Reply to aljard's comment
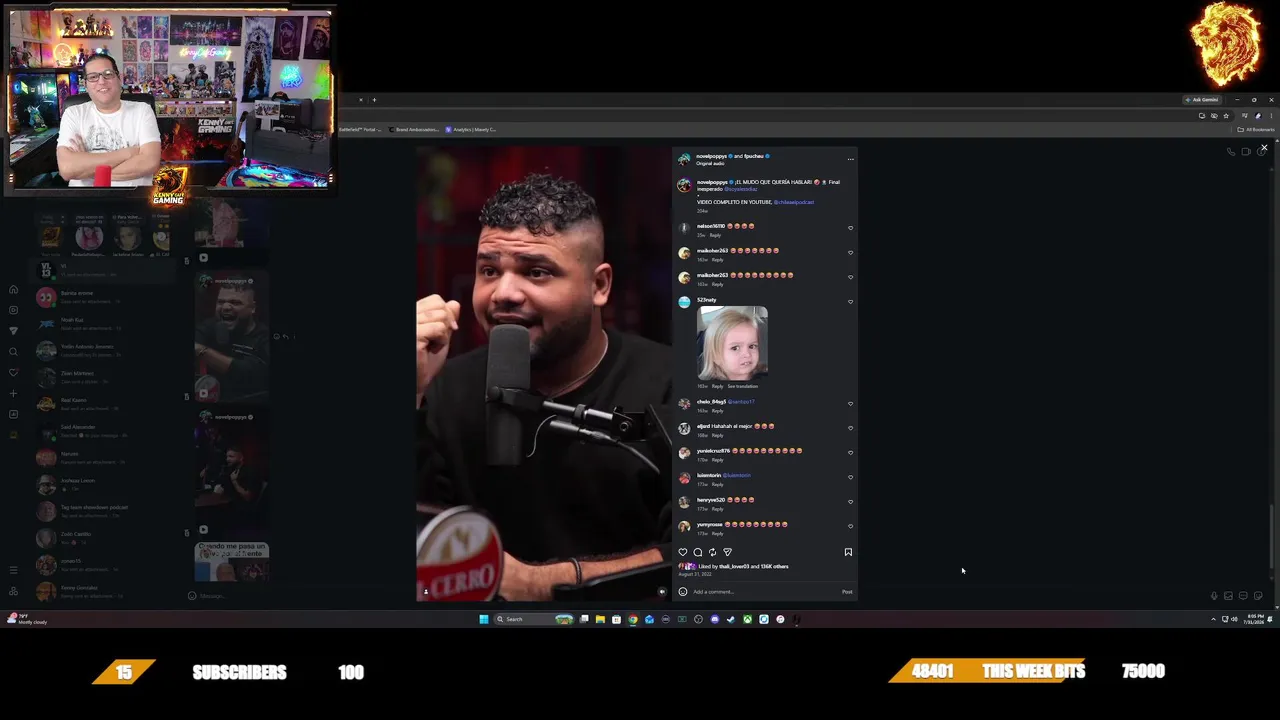The width and height of the screenshot is (1280, 720). (x=717, y=435)
